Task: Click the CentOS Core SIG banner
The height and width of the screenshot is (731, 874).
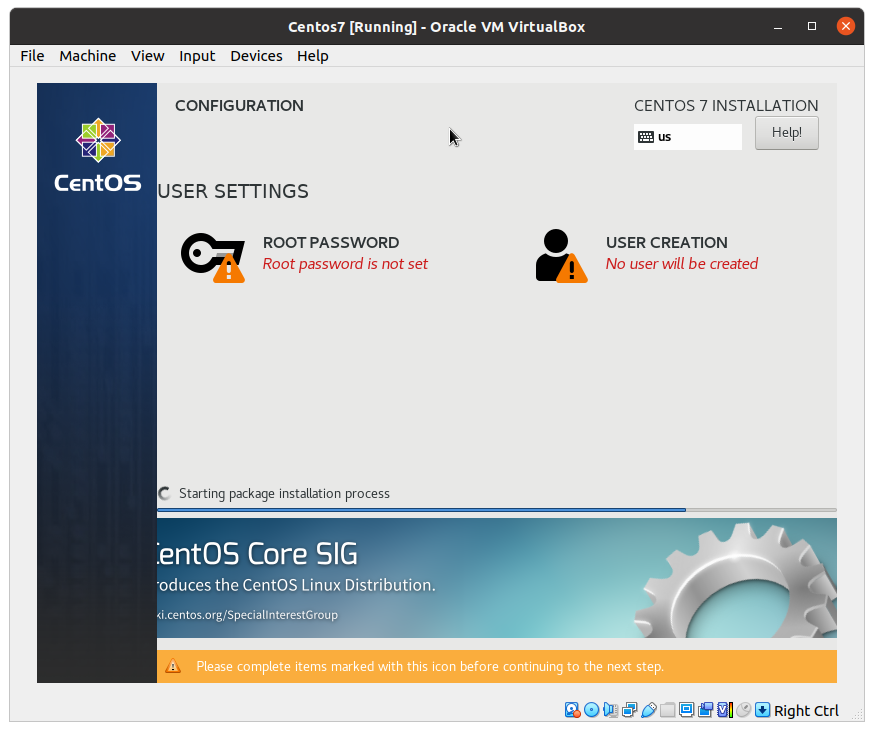Action: tap(497, 578)
